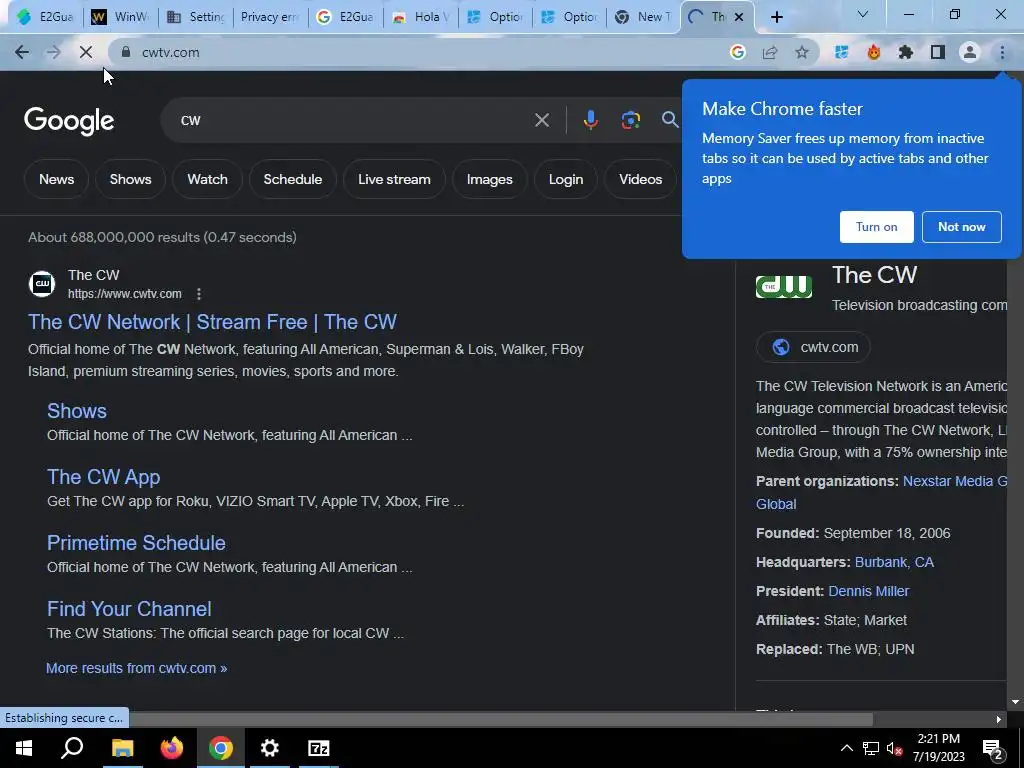Viewport: 1024px width, 768px height.
Task: Select the Login filter chip
Action: click(566, 179)
